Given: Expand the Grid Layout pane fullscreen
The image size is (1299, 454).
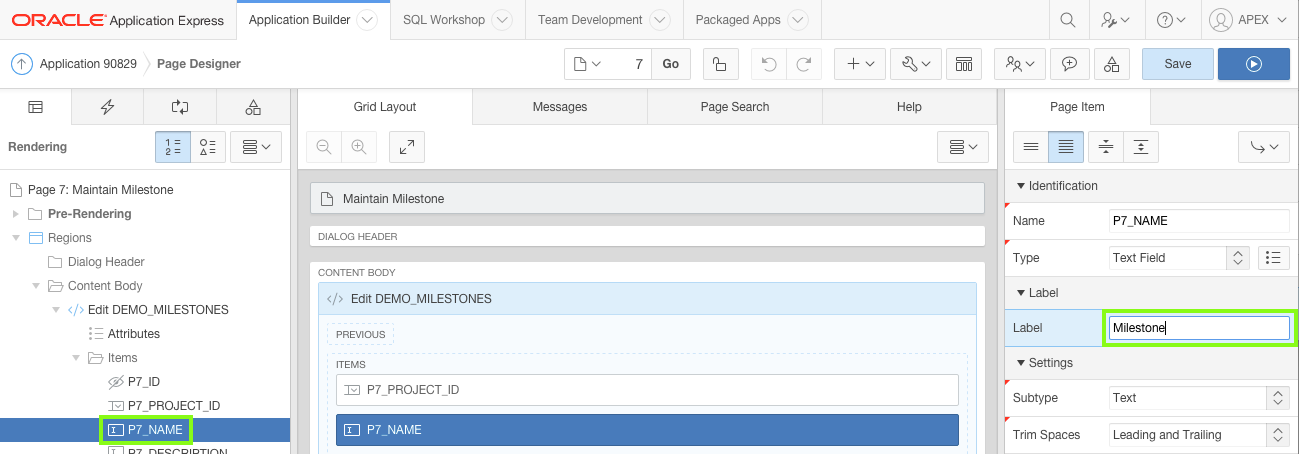Looking at the screenshot, I should (x=407, y=147).
